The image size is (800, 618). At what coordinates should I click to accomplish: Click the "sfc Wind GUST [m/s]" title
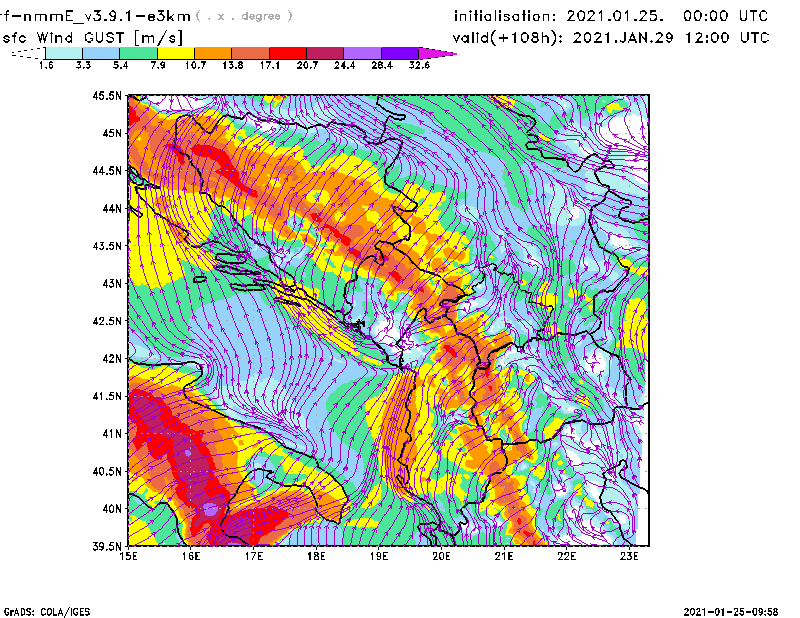point(92,38)
